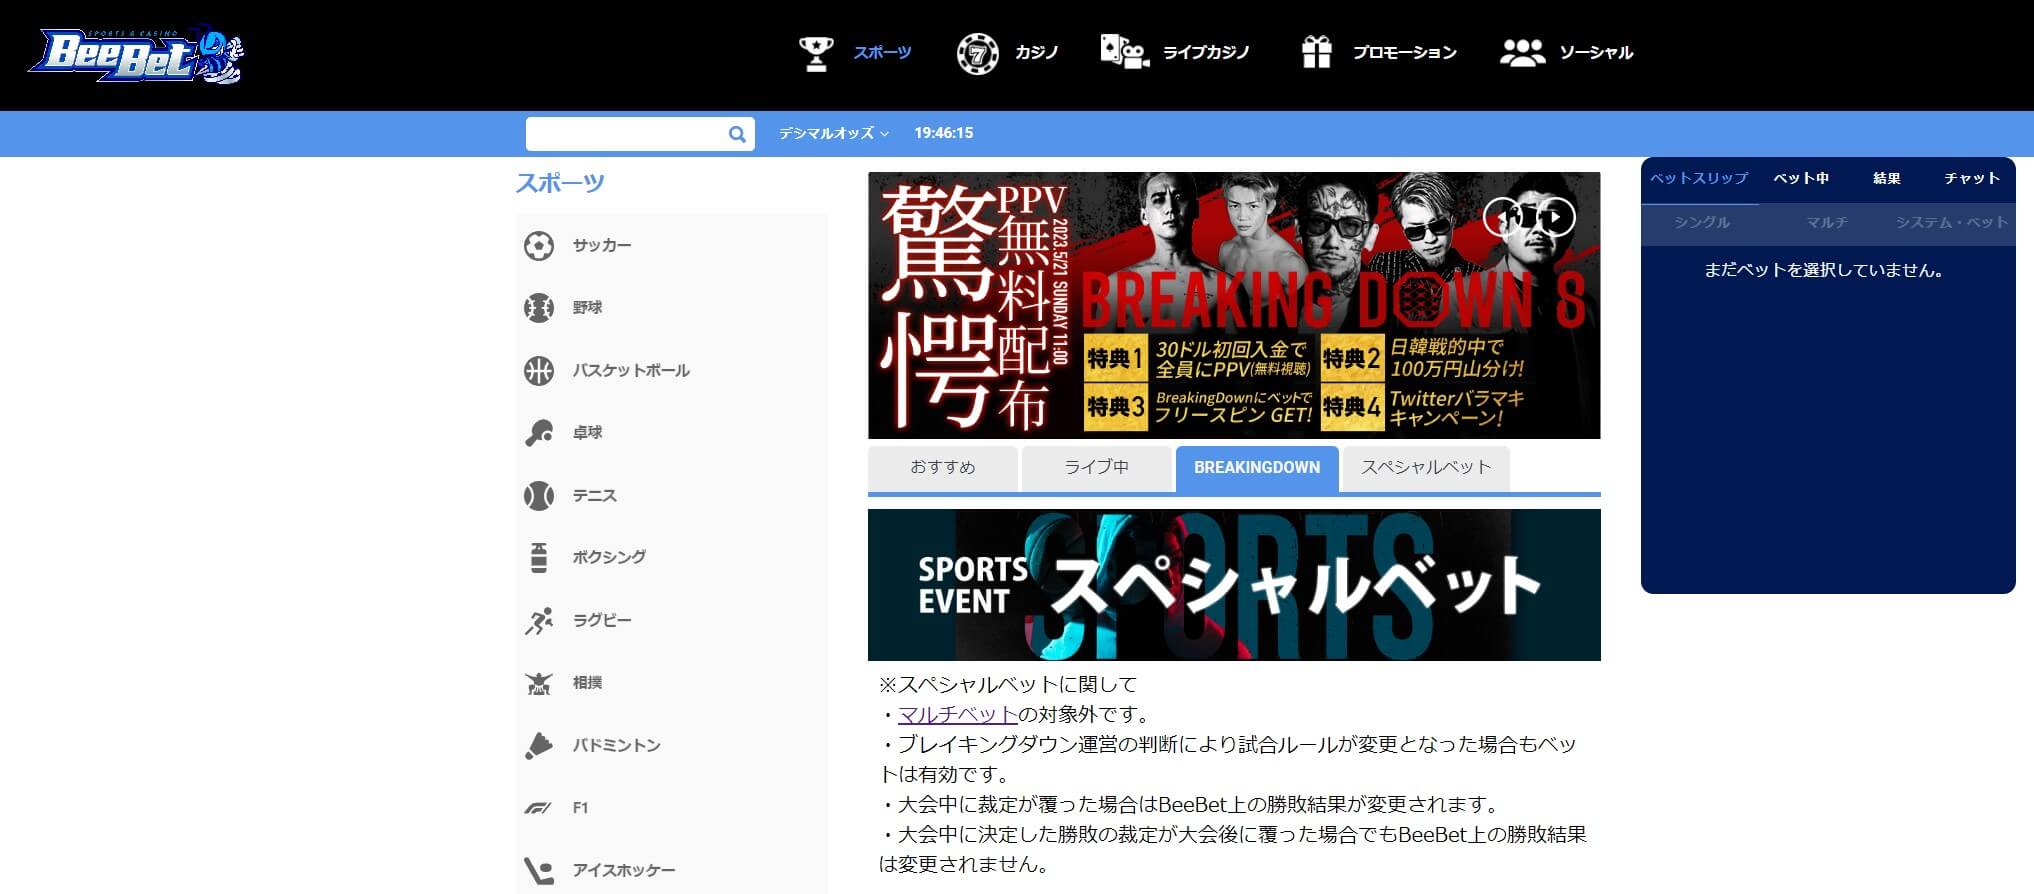This screenshot has height=894, width=2034.
Task: Click the search magnifier icon
Action: (737, 134)
